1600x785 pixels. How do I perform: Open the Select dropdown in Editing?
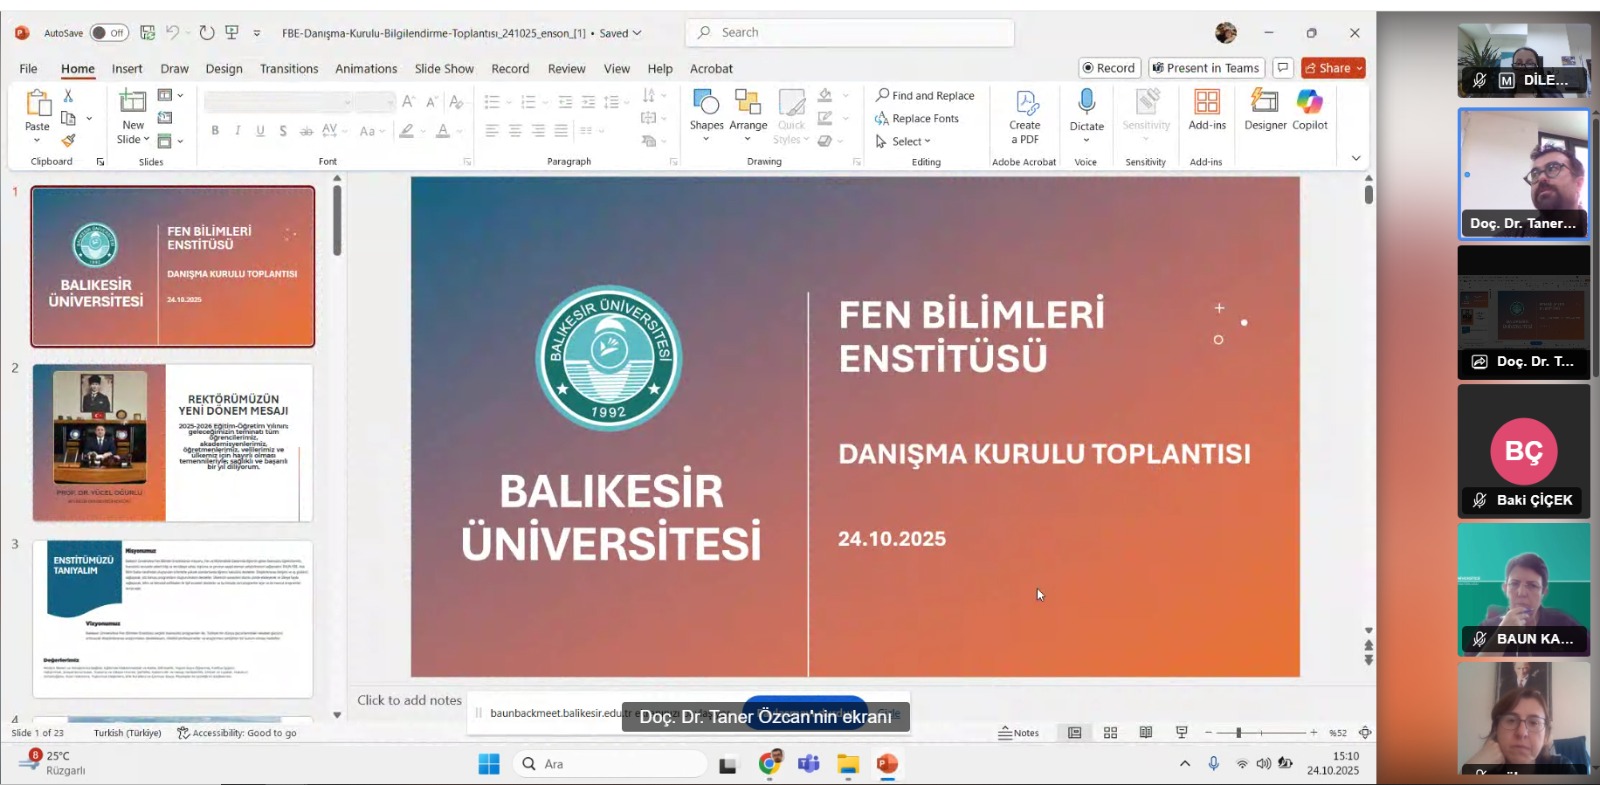point(903,141)
